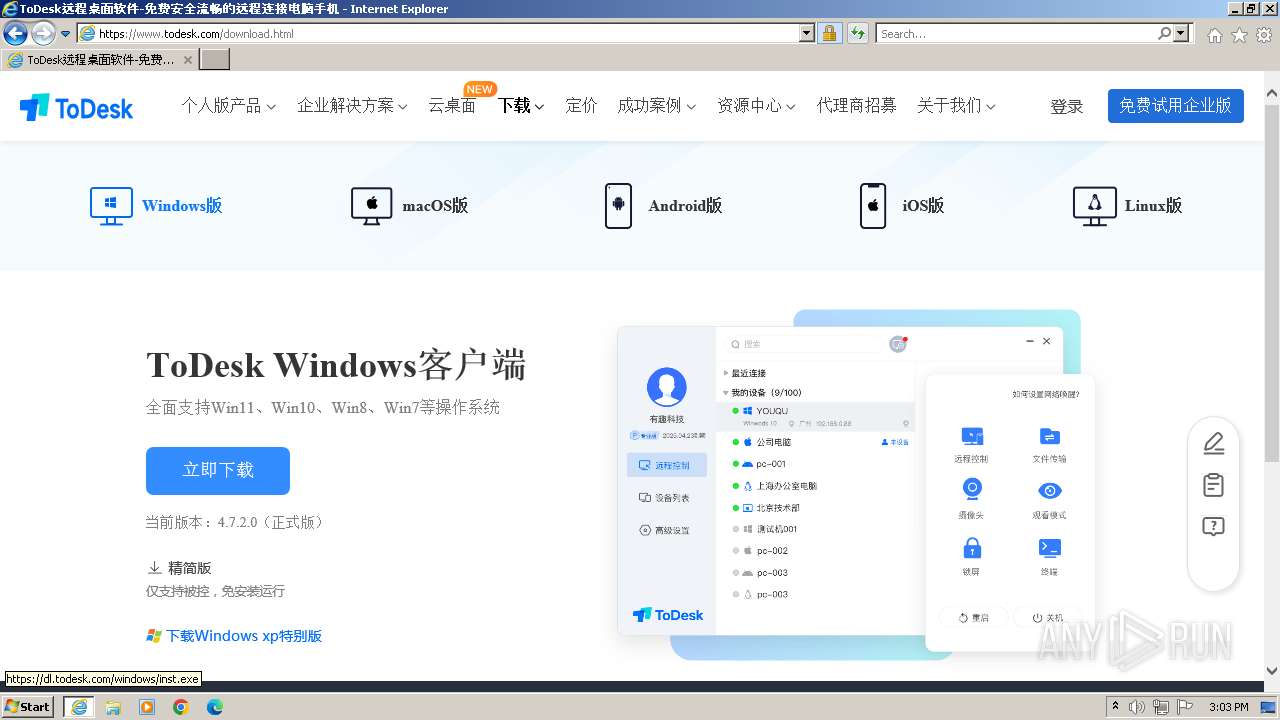Click the pencil feedback icon on sidebar
1280x720 pixels.
pos(1213,443)
